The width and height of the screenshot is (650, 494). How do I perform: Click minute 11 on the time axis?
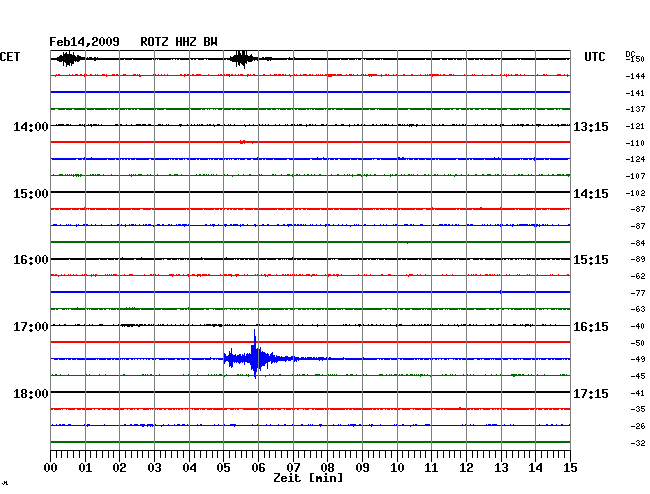click(x=431, y=467)
